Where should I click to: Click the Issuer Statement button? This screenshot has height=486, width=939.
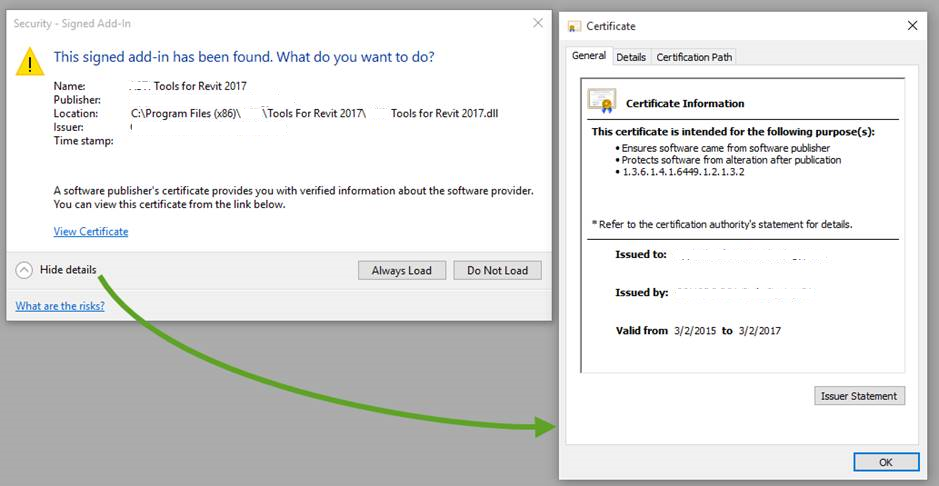click(x=859, y=396)
